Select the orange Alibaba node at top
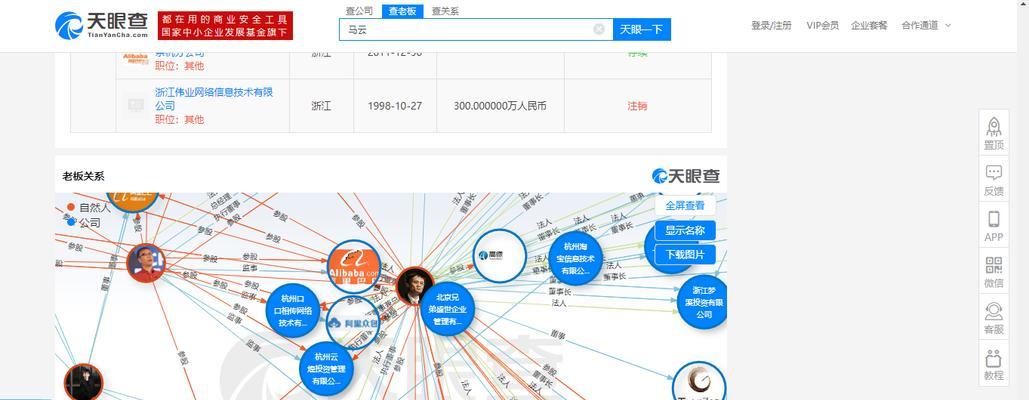Image resolution: width=1029 pixels, height=400 pixels. [x=133, y=201]
